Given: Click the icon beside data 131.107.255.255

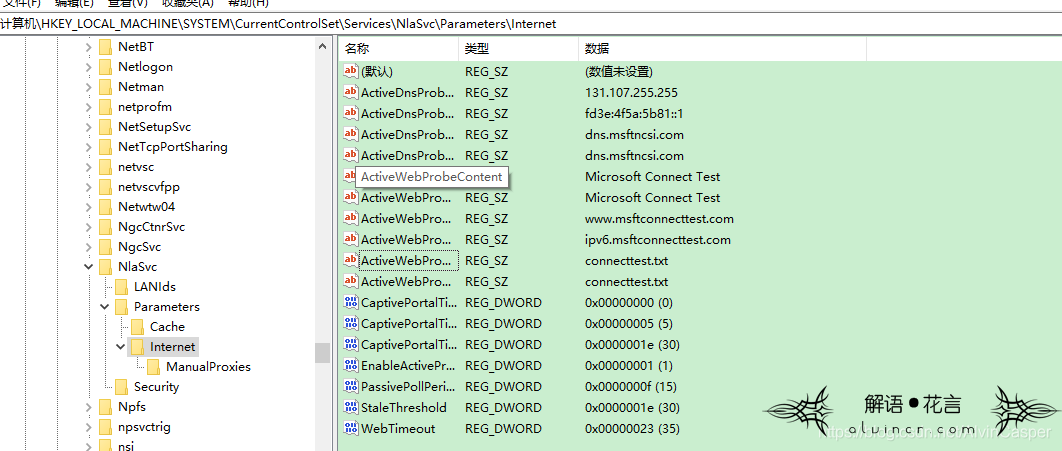Looking at the screenshot, I should coord(351,92).
